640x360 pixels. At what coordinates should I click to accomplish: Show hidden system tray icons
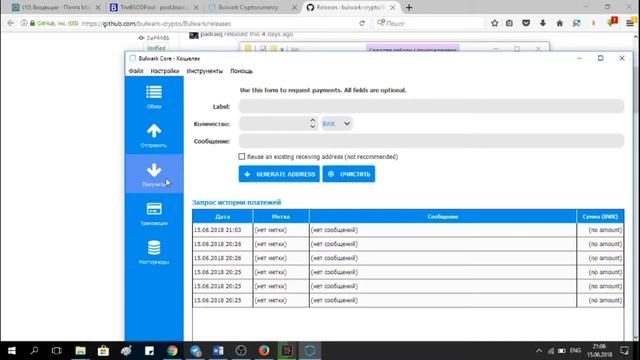(539, 351)
